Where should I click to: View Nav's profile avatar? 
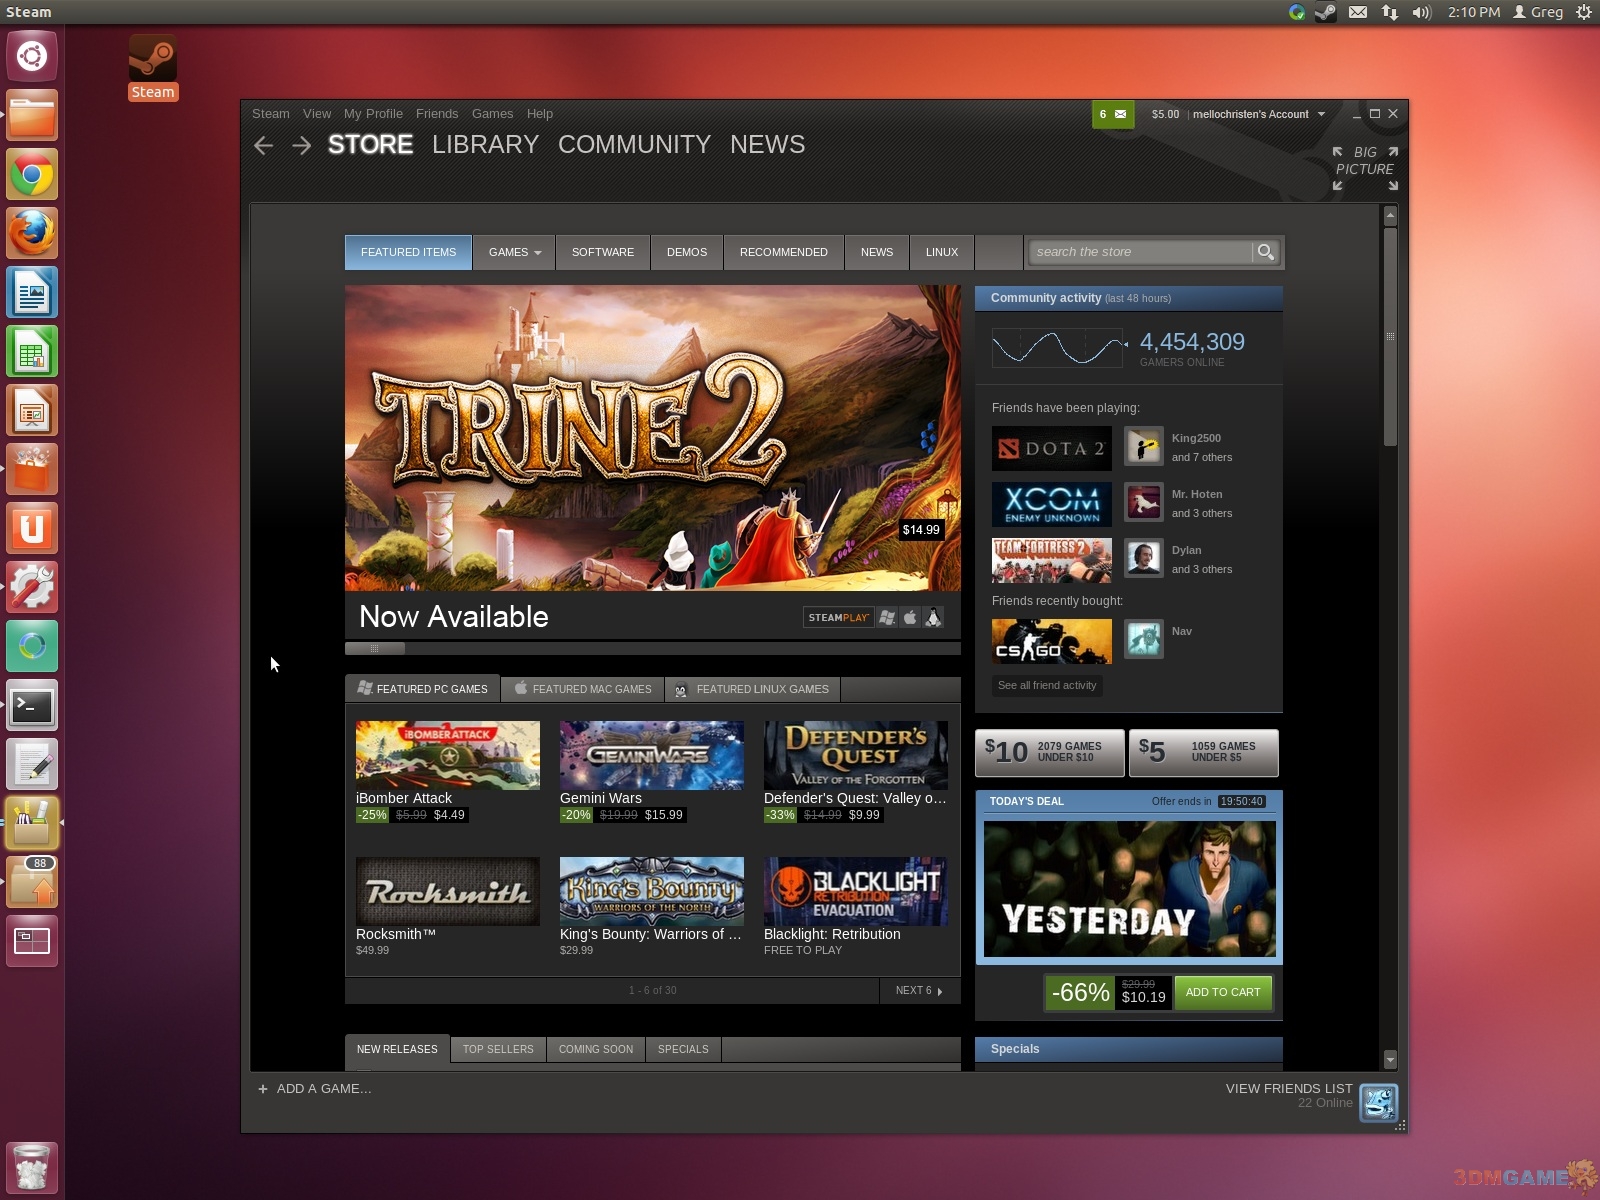pos(1143,640)
